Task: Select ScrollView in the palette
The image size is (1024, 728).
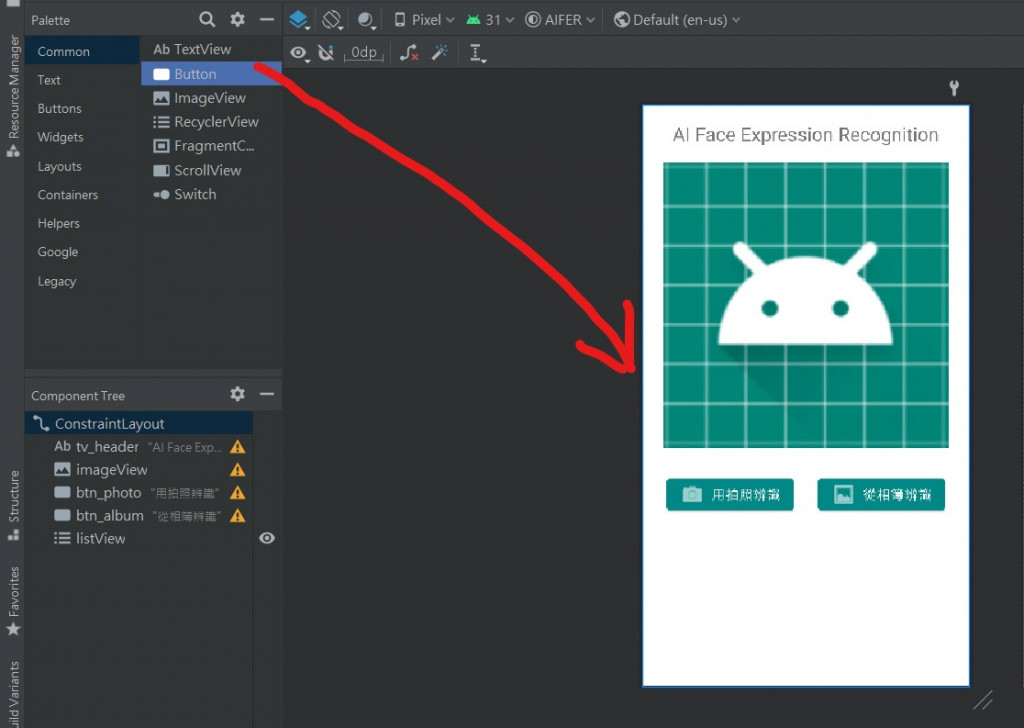Action: tap(211, 170)
